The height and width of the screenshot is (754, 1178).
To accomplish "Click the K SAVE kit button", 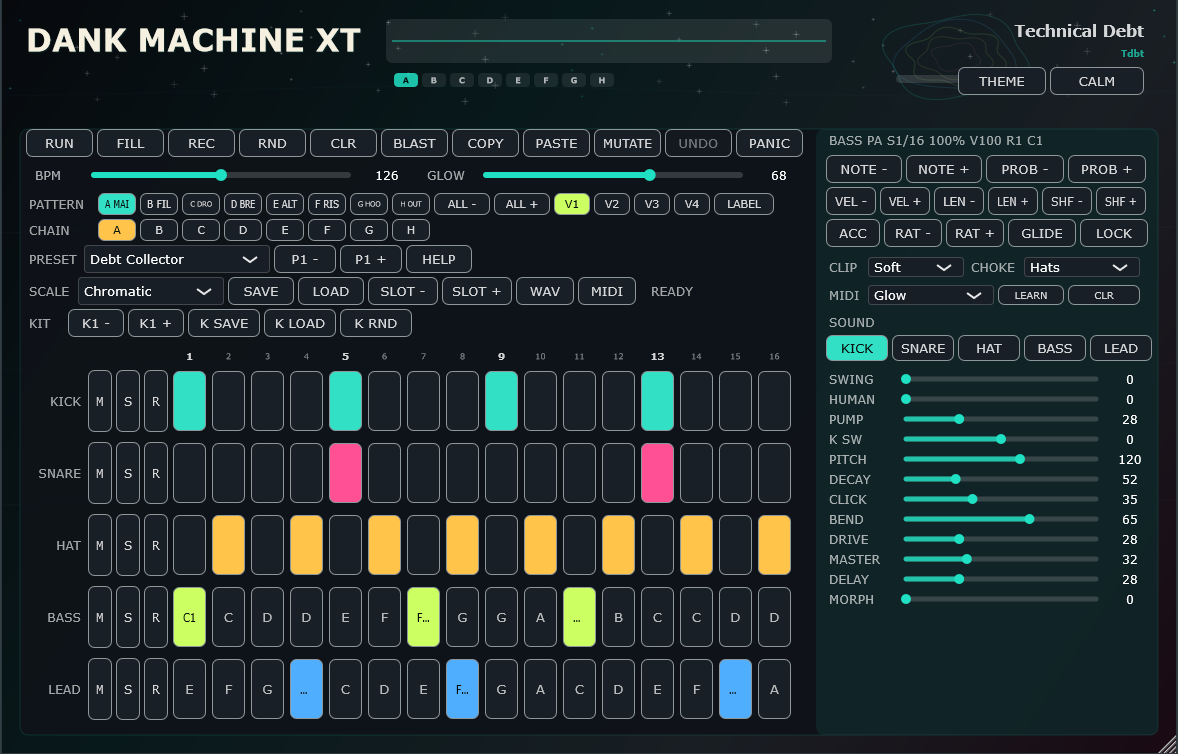I will (x=224, y=324).
